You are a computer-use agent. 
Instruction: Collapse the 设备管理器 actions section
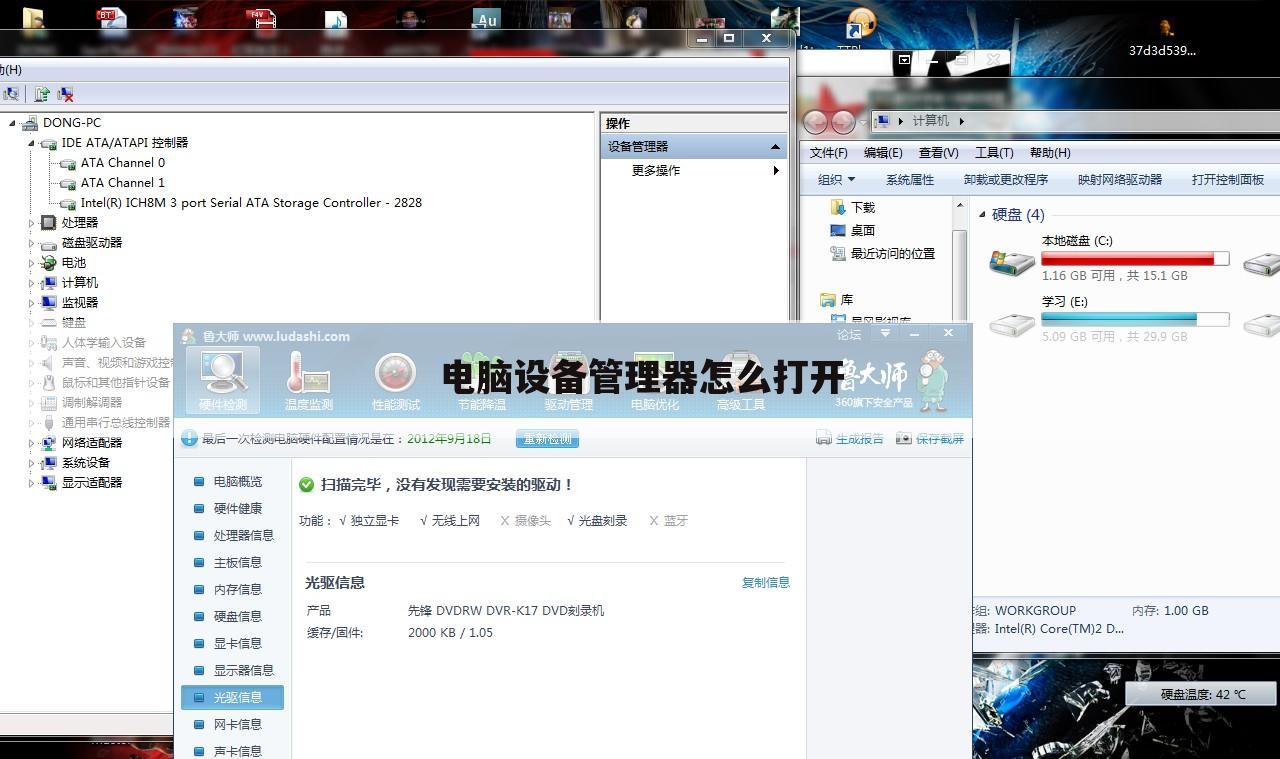(775, 147)
